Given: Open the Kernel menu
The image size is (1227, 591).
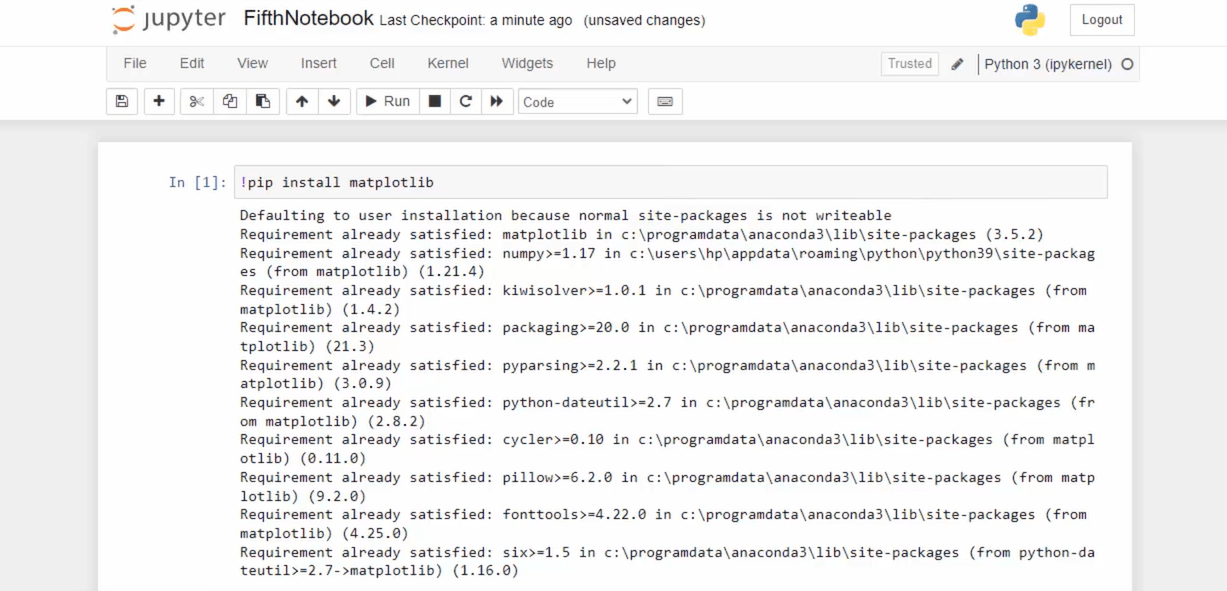Looking at the screenshot, I should point(447,63).
